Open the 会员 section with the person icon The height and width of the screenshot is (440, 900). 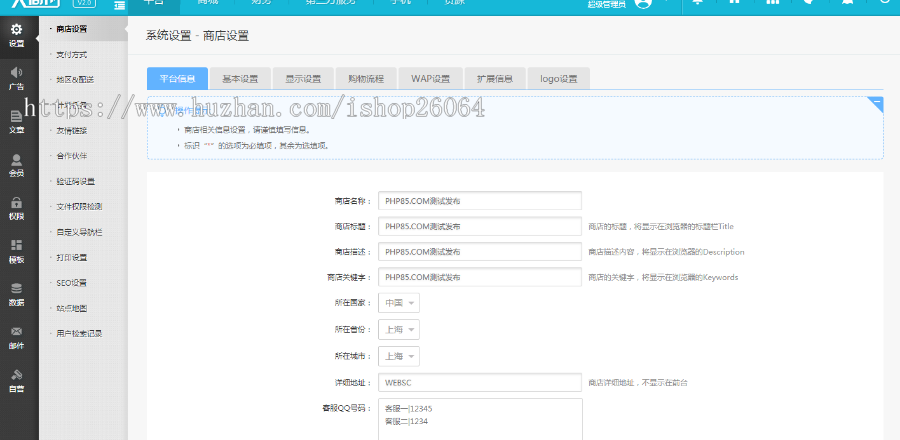click(x=17, y=165)
